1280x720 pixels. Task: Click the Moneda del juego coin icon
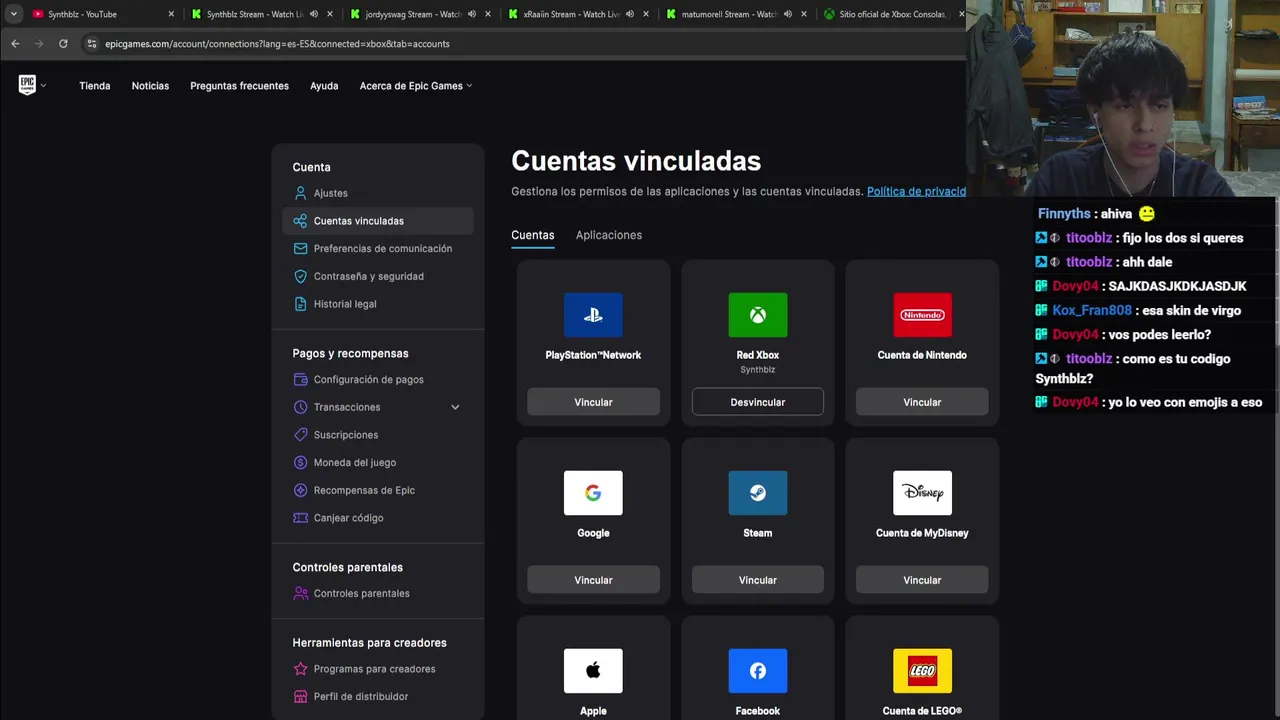pyautogui.click(x=300, y=462)
